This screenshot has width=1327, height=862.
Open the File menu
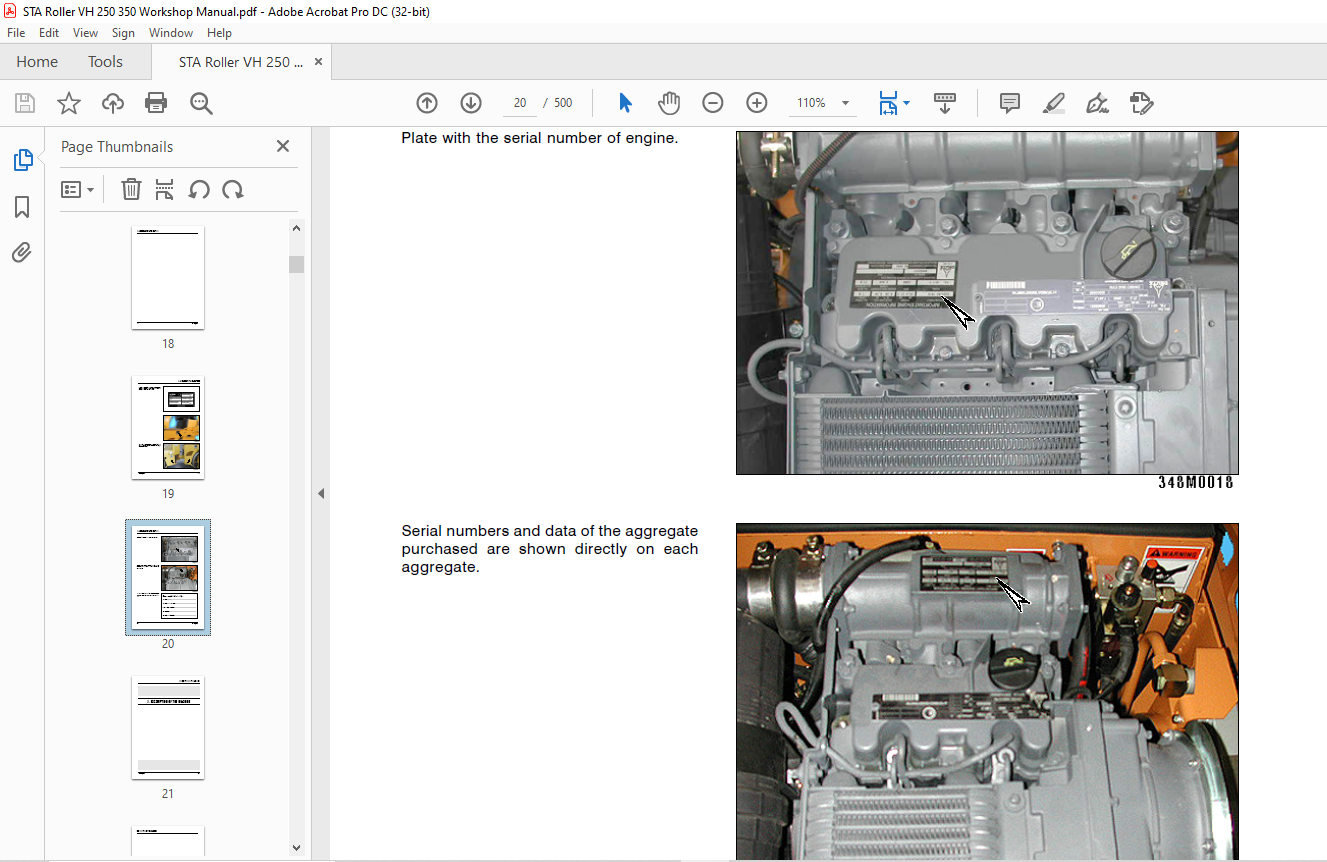[x=16, y=33]
